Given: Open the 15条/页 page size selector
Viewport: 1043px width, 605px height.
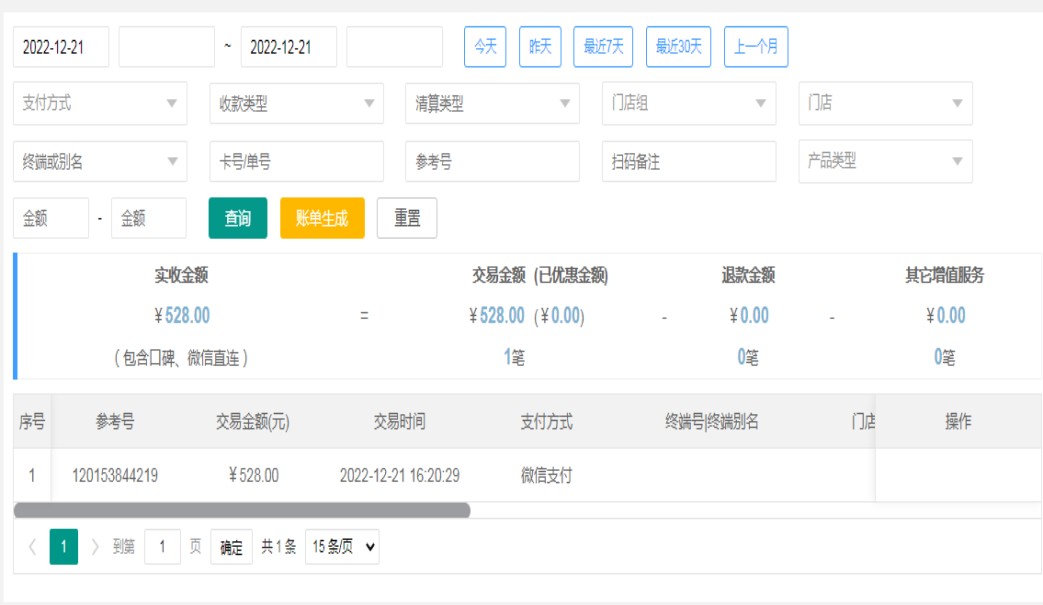Looking at the screenshot, I should coord(342,547).
